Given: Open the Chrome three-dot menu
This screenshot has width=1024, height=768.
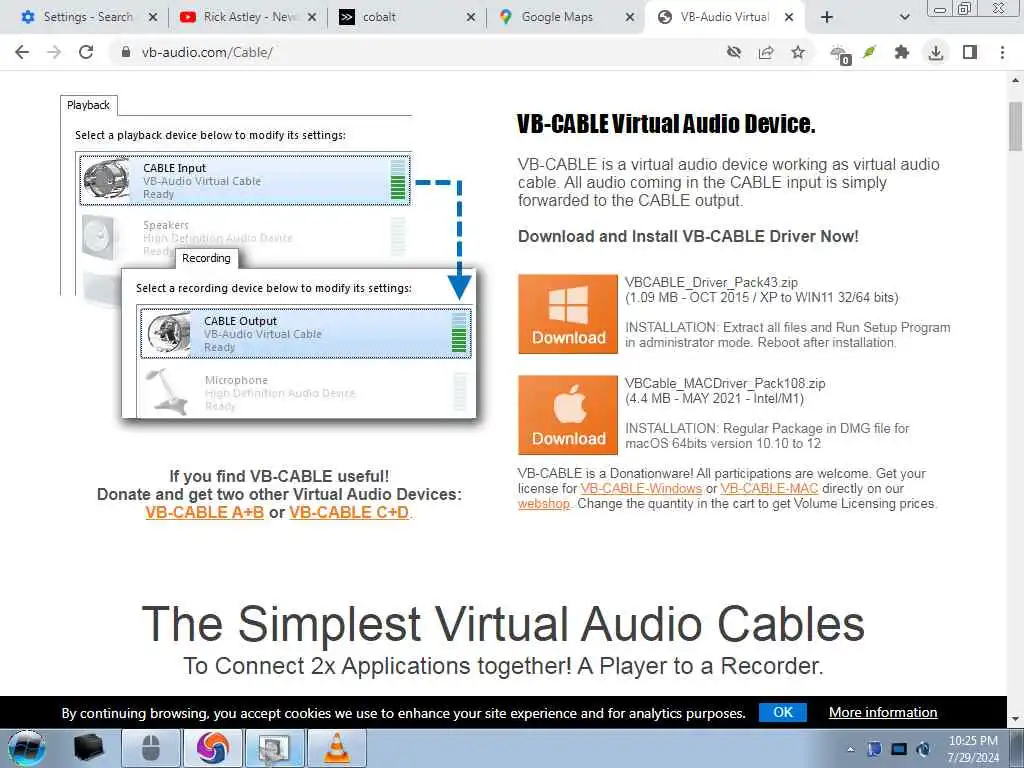Looking at the screenshot, I should [x=1002, y=52].
